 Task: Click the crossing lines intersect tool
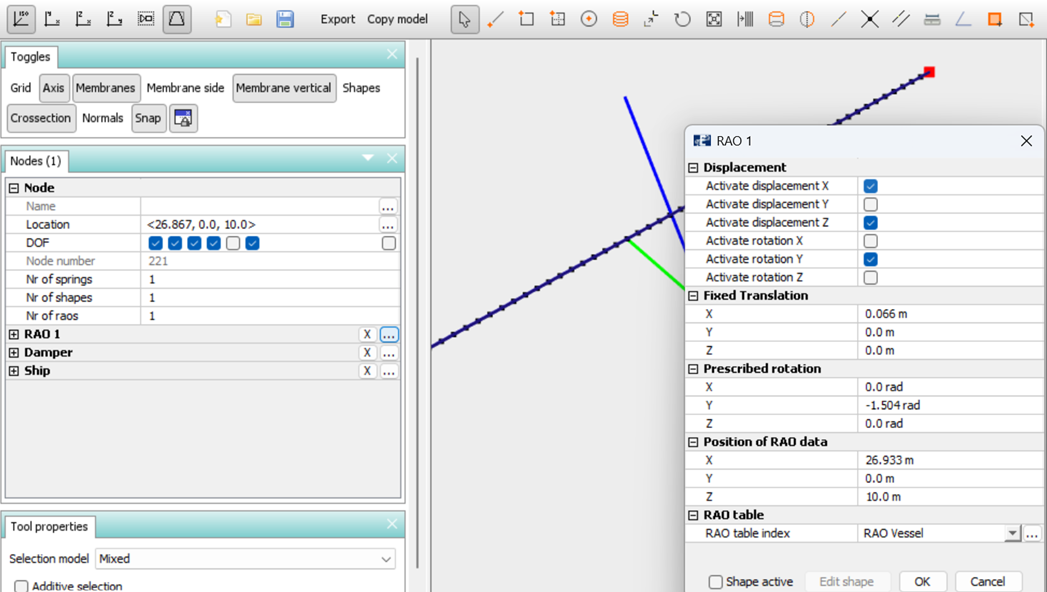click(x=869, y=19)
